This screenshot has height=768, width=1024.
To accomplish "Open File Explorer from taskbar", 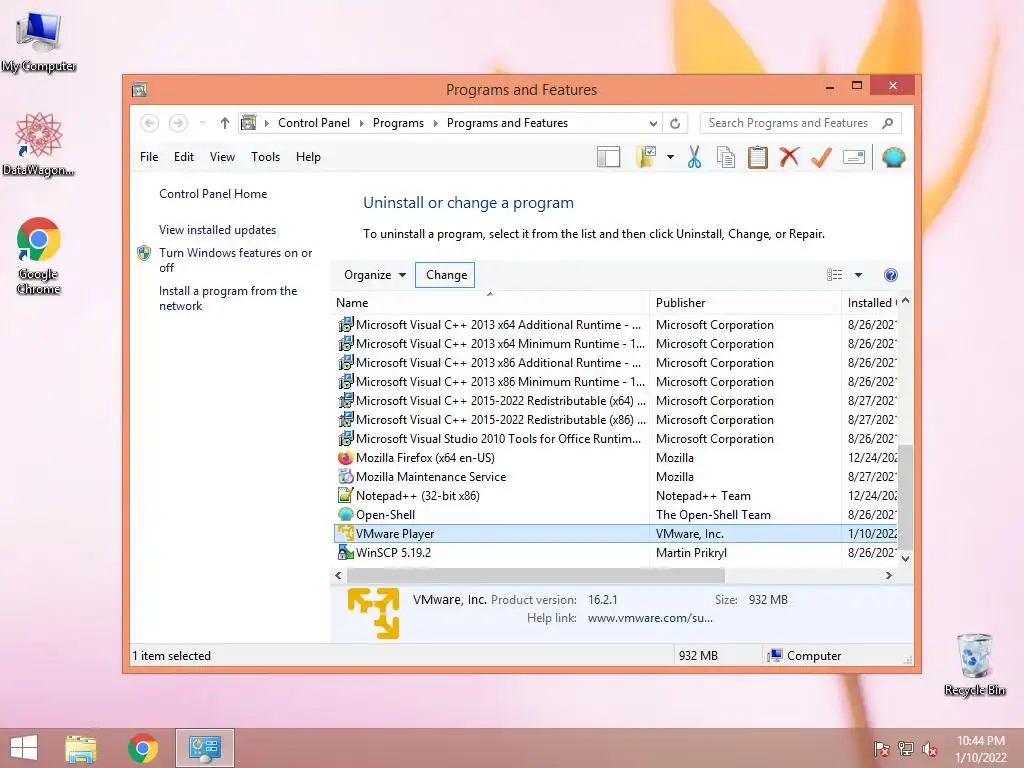I will [x=81, y=748].
